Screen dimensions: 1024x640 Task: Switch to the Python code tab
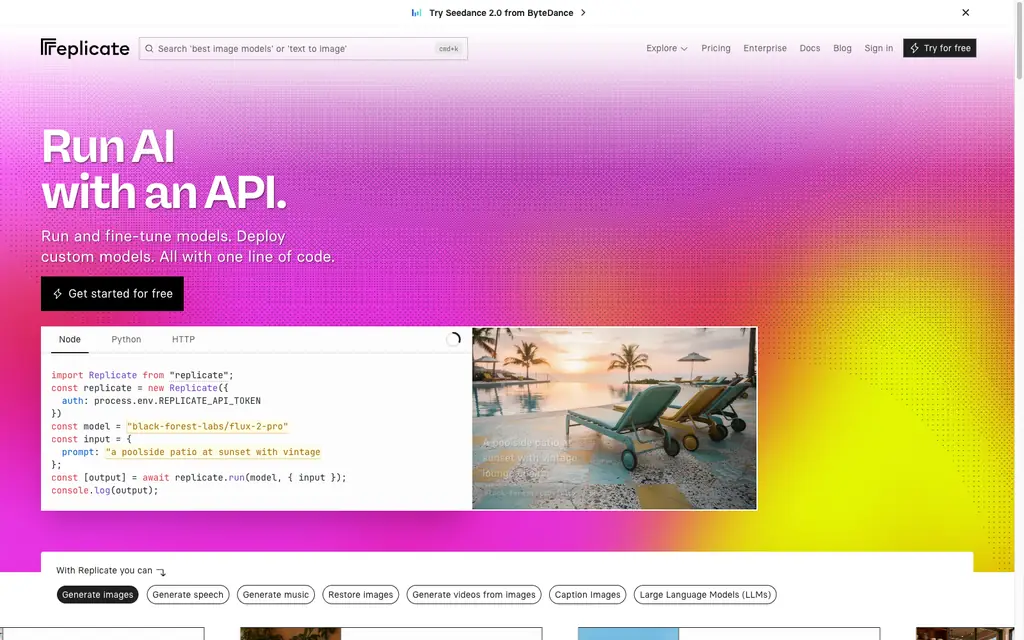(x=126, y=340)
